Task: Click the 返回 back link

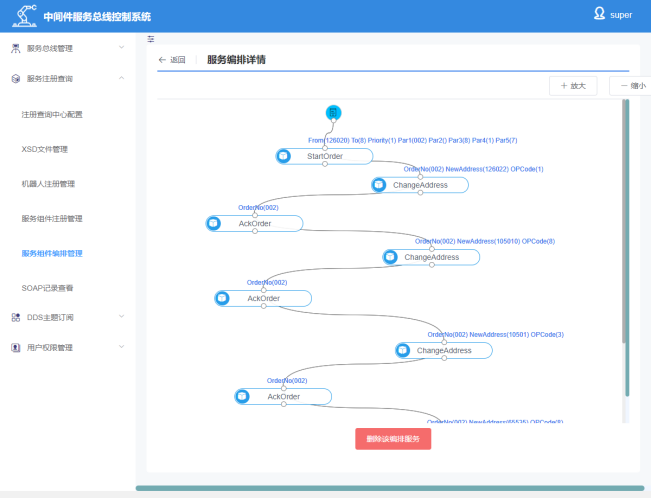Action: pyautogui.click(x=172, y=60)
